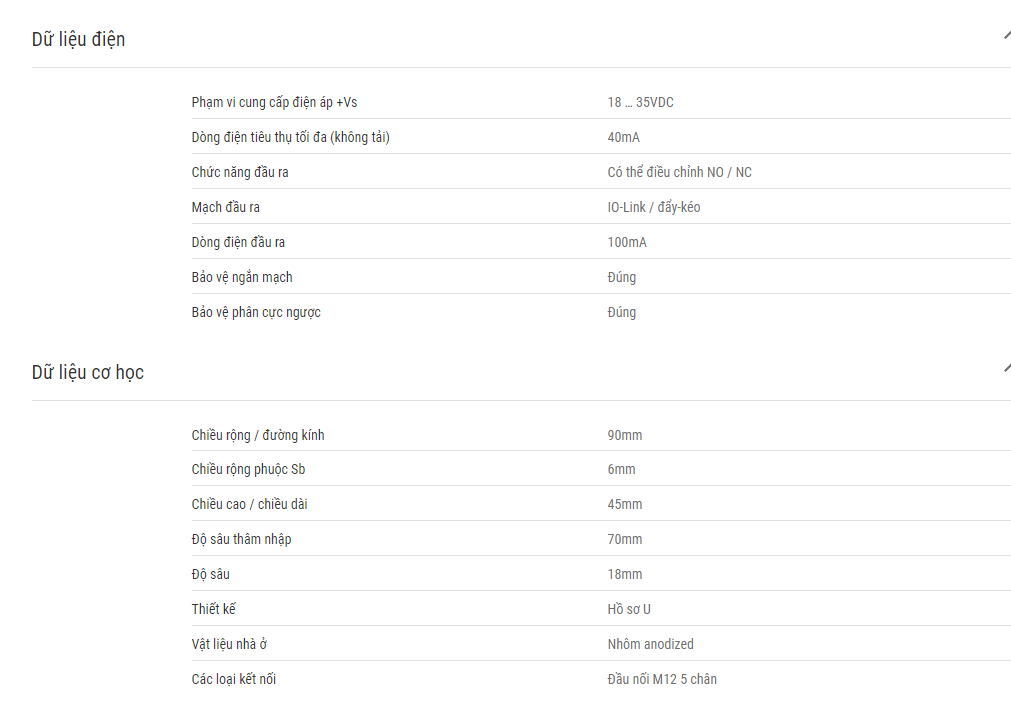This screenshot has height=711, width=1011.
Task: Select the IO-Link / đẩy-kéo value
Action: (x=654, y=207)
